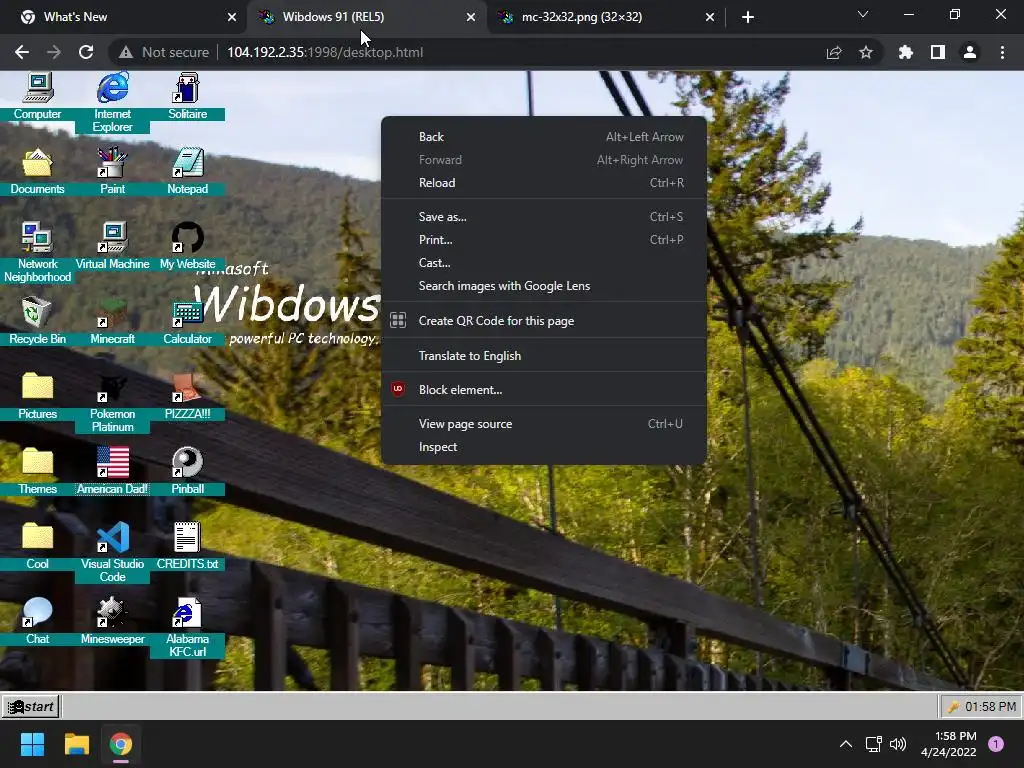This screenshot has height=768, width=1024.
Task: Open the notification center badge
Action: (x=996, y=744)
